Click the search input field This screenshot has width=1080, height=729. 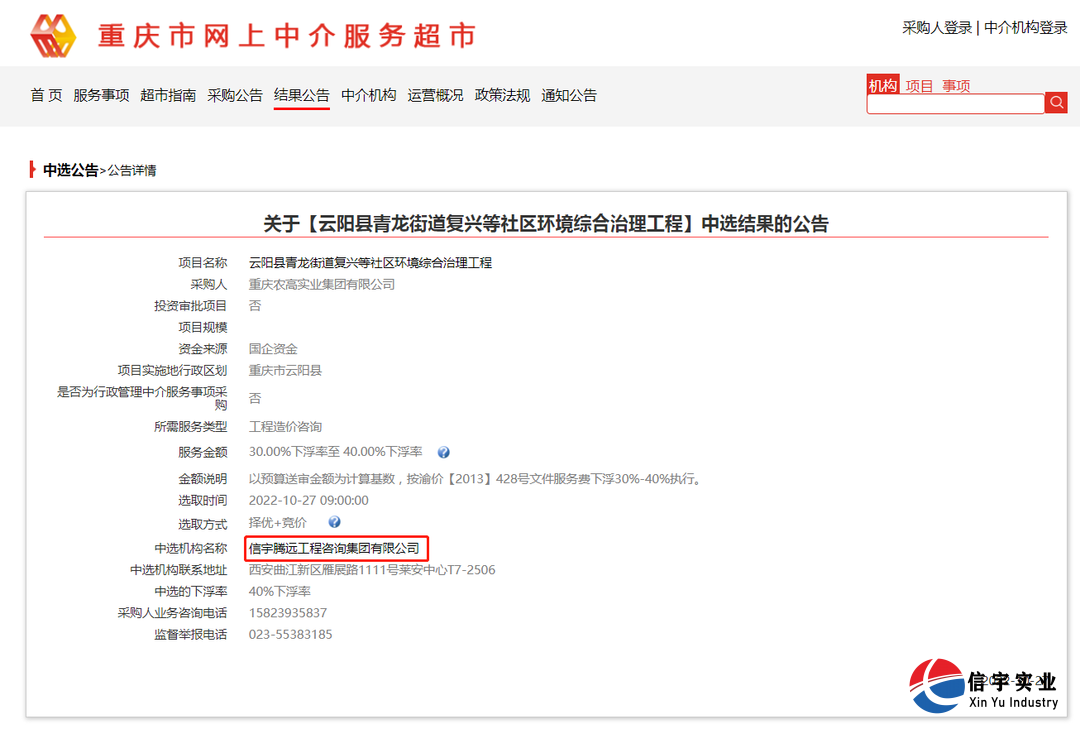[955, 103]
